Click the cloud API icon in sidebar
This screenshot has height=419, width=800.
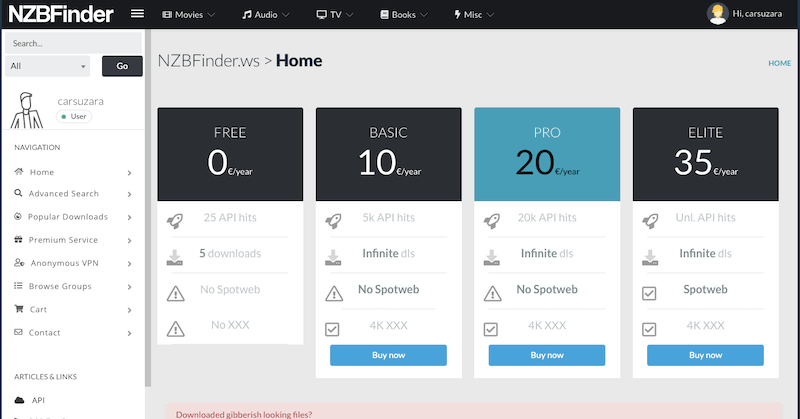(19, 400)
